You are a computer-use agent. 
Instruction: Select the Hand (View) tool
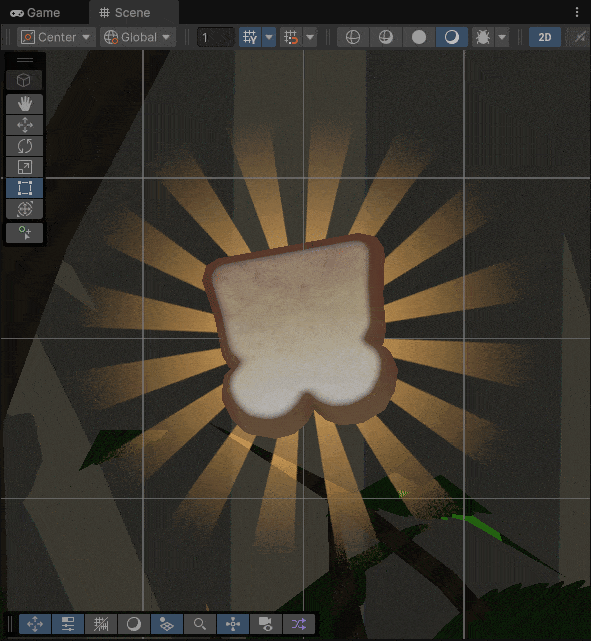click(25, 104)
